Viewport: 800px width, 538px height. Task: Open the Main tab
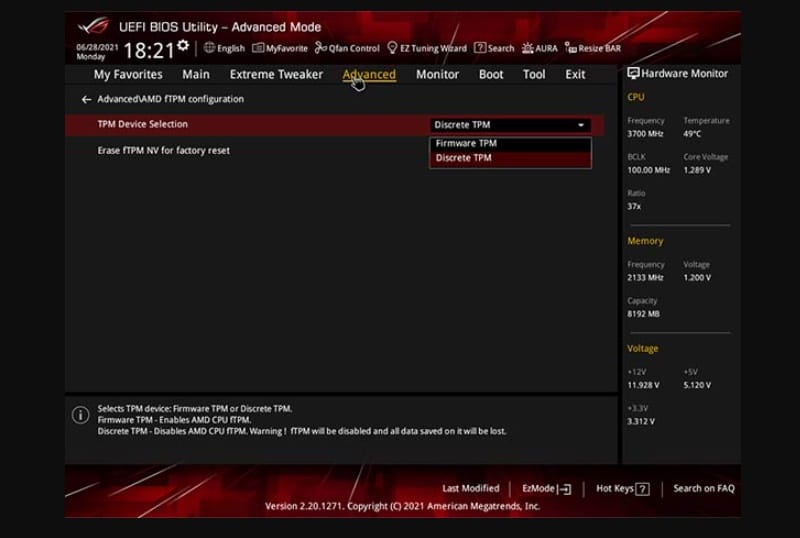[x=196, y=75]
